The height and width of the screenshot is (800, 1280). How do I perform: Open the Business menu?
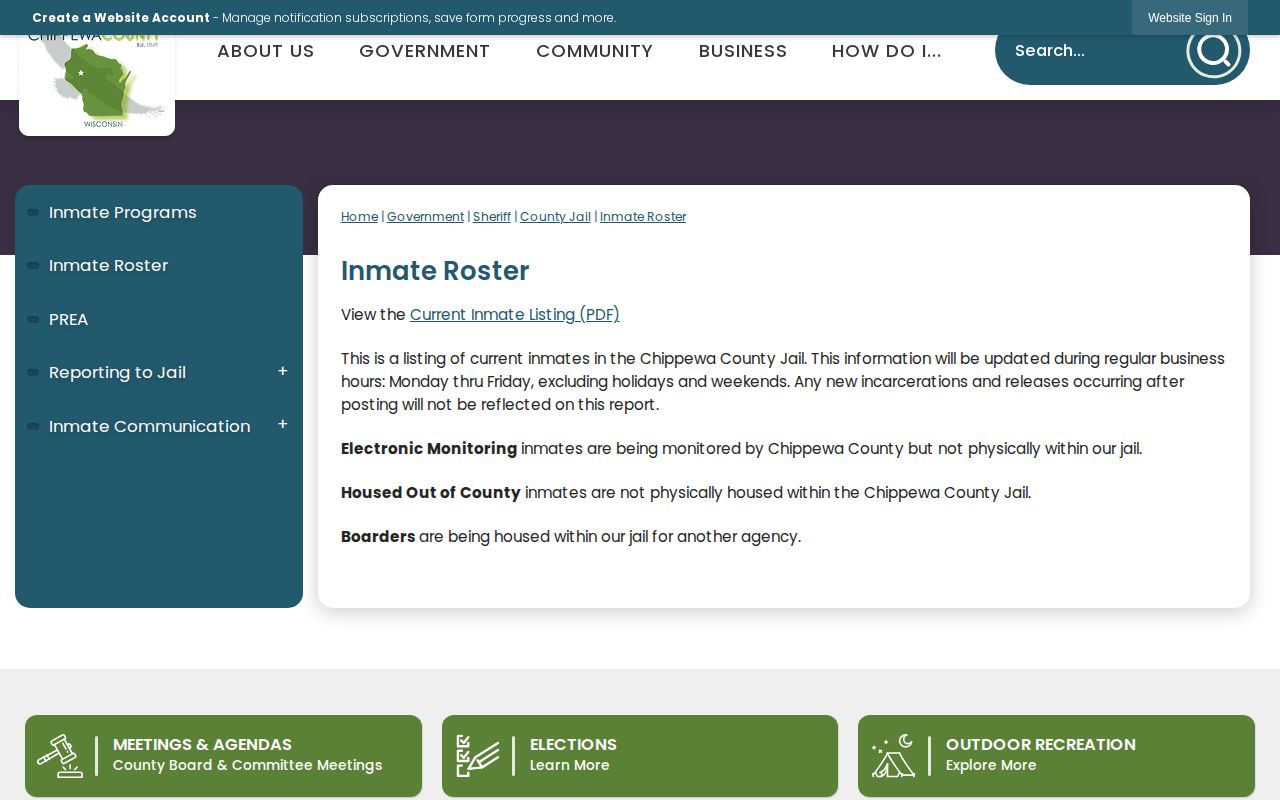(743, 51)
